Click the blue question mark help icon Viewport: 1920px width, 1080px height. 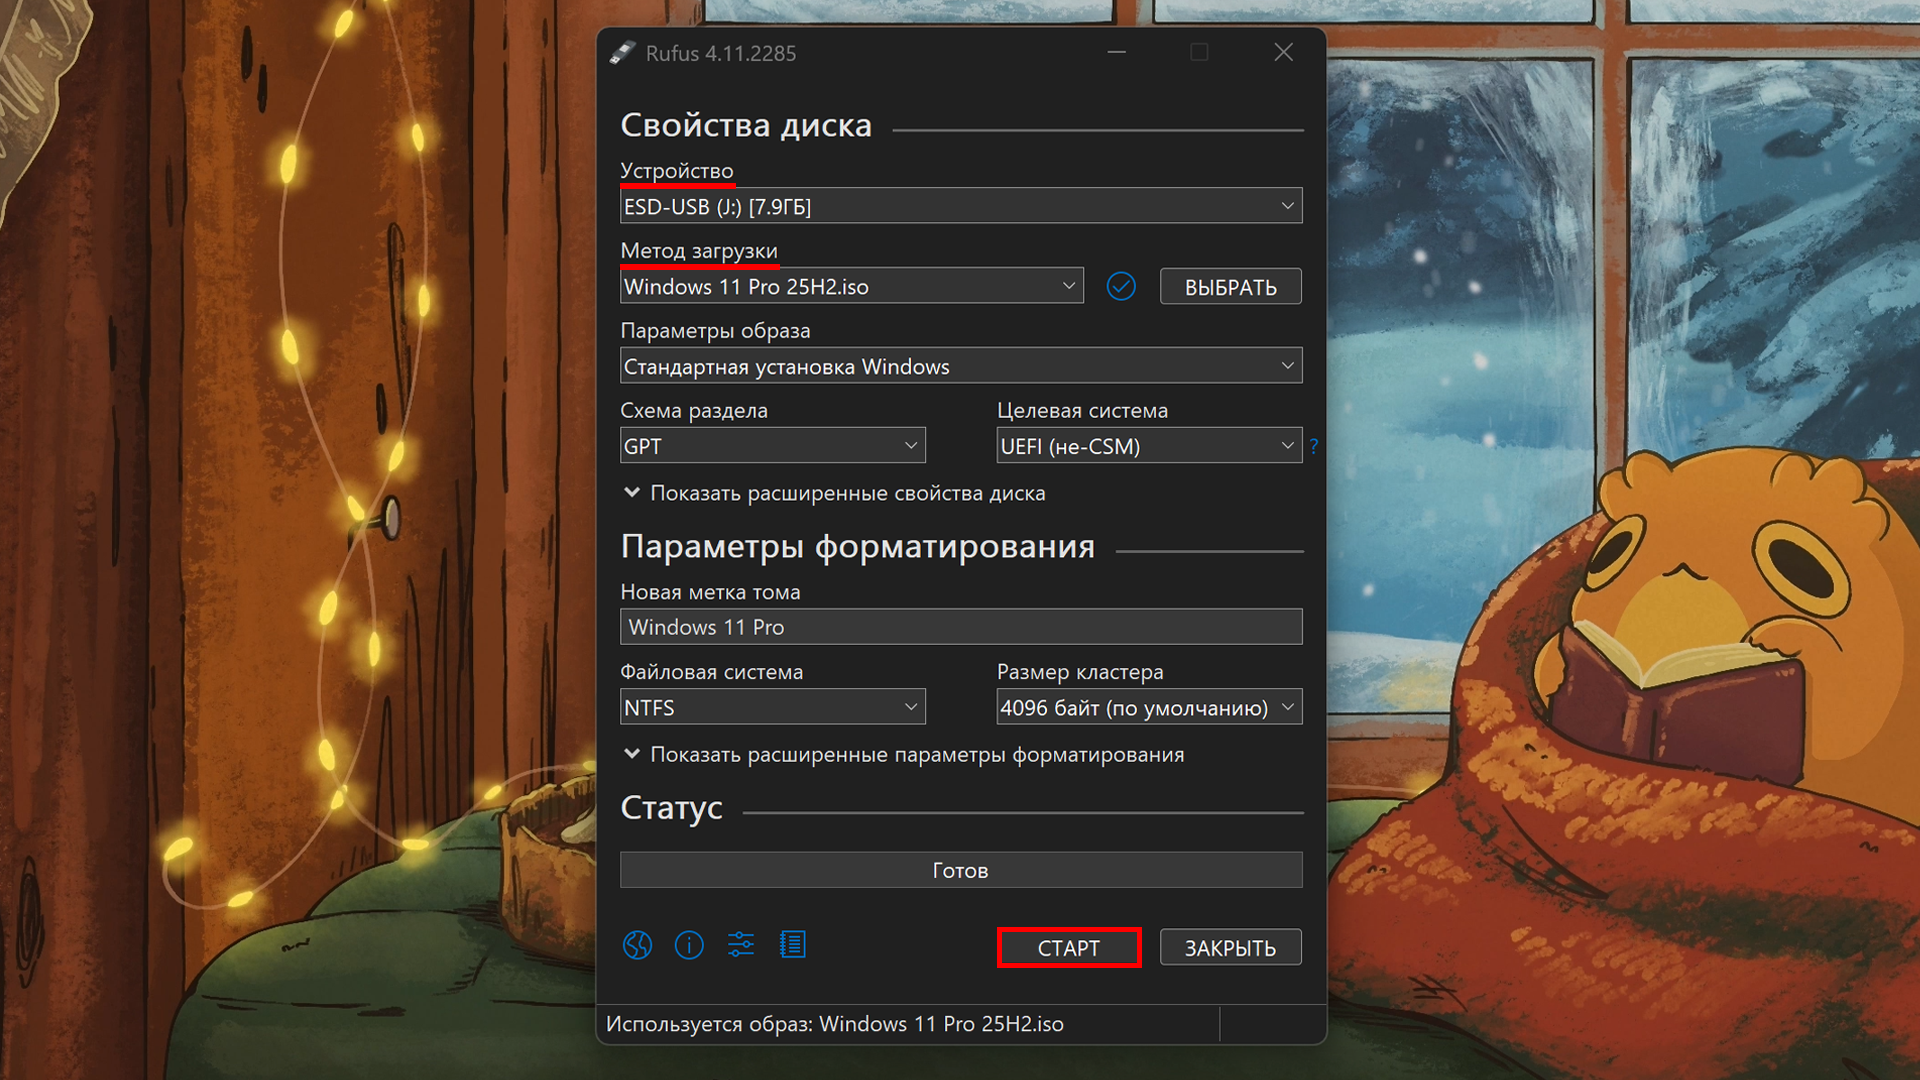click(1313, 446)
